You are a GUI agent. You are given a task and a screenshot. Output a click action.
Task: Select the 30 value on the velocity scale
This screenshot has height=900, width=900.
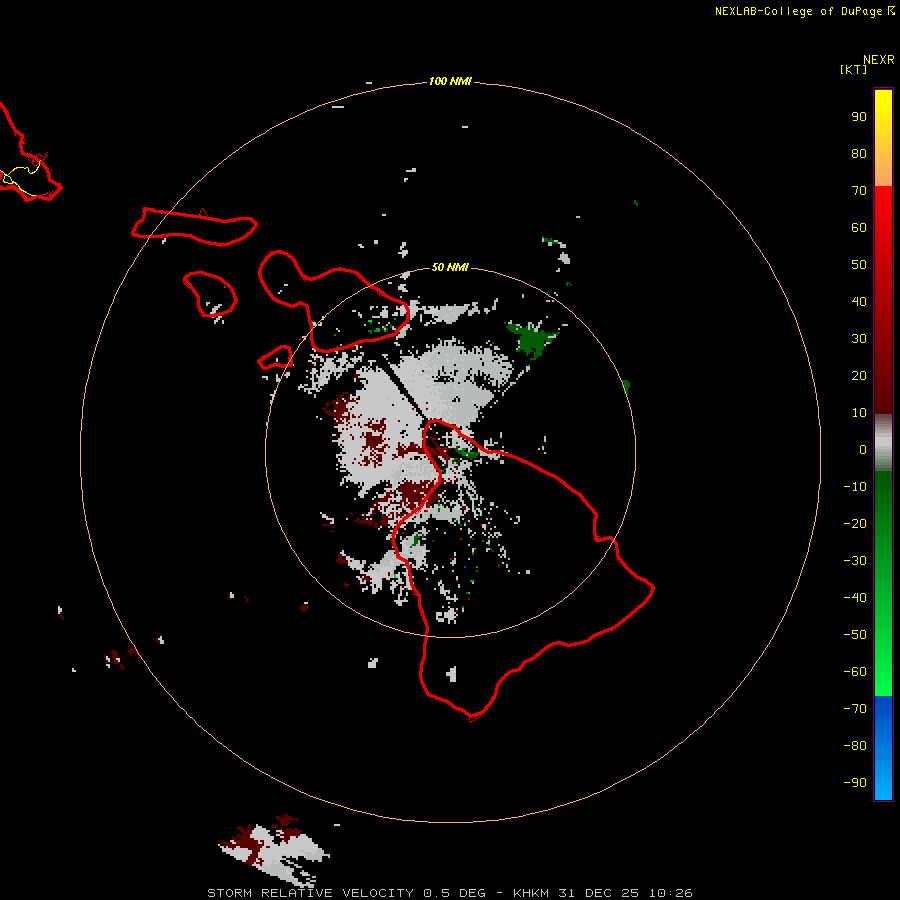coord(859,339)
